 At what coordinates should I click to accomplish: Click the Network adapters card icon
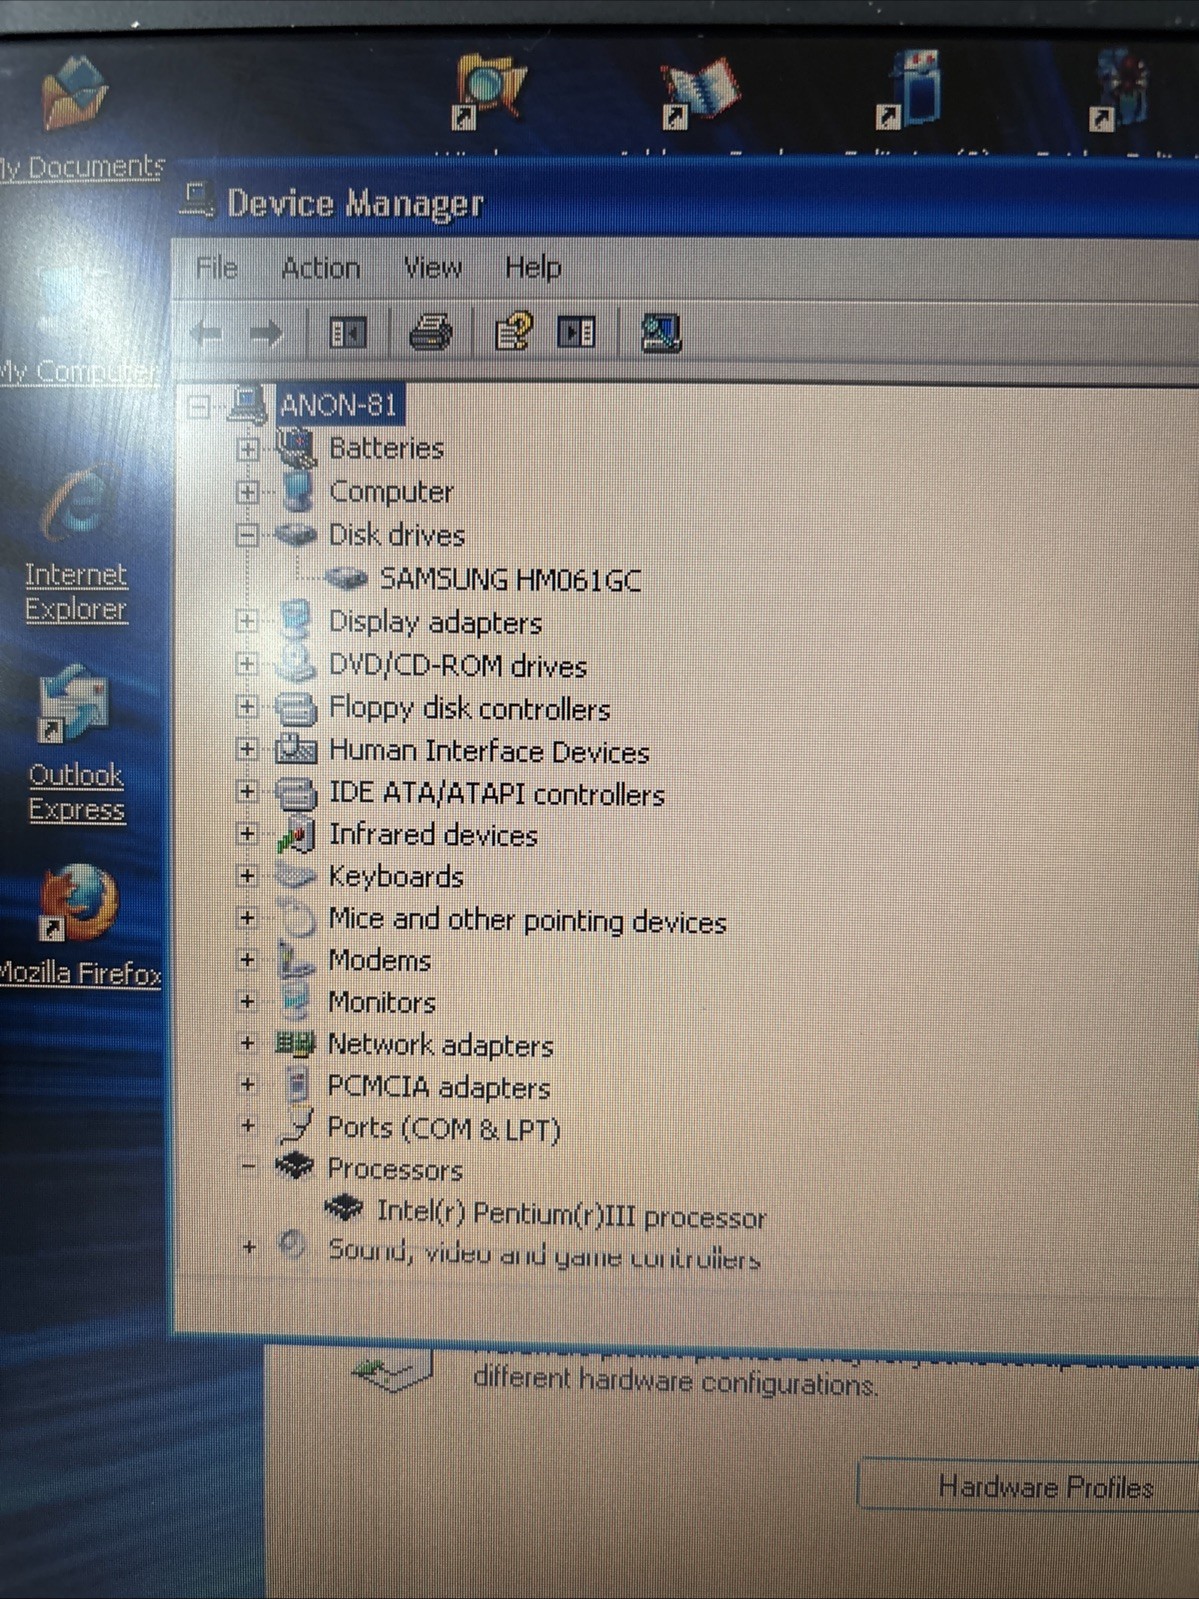[x=295, y=1044]
